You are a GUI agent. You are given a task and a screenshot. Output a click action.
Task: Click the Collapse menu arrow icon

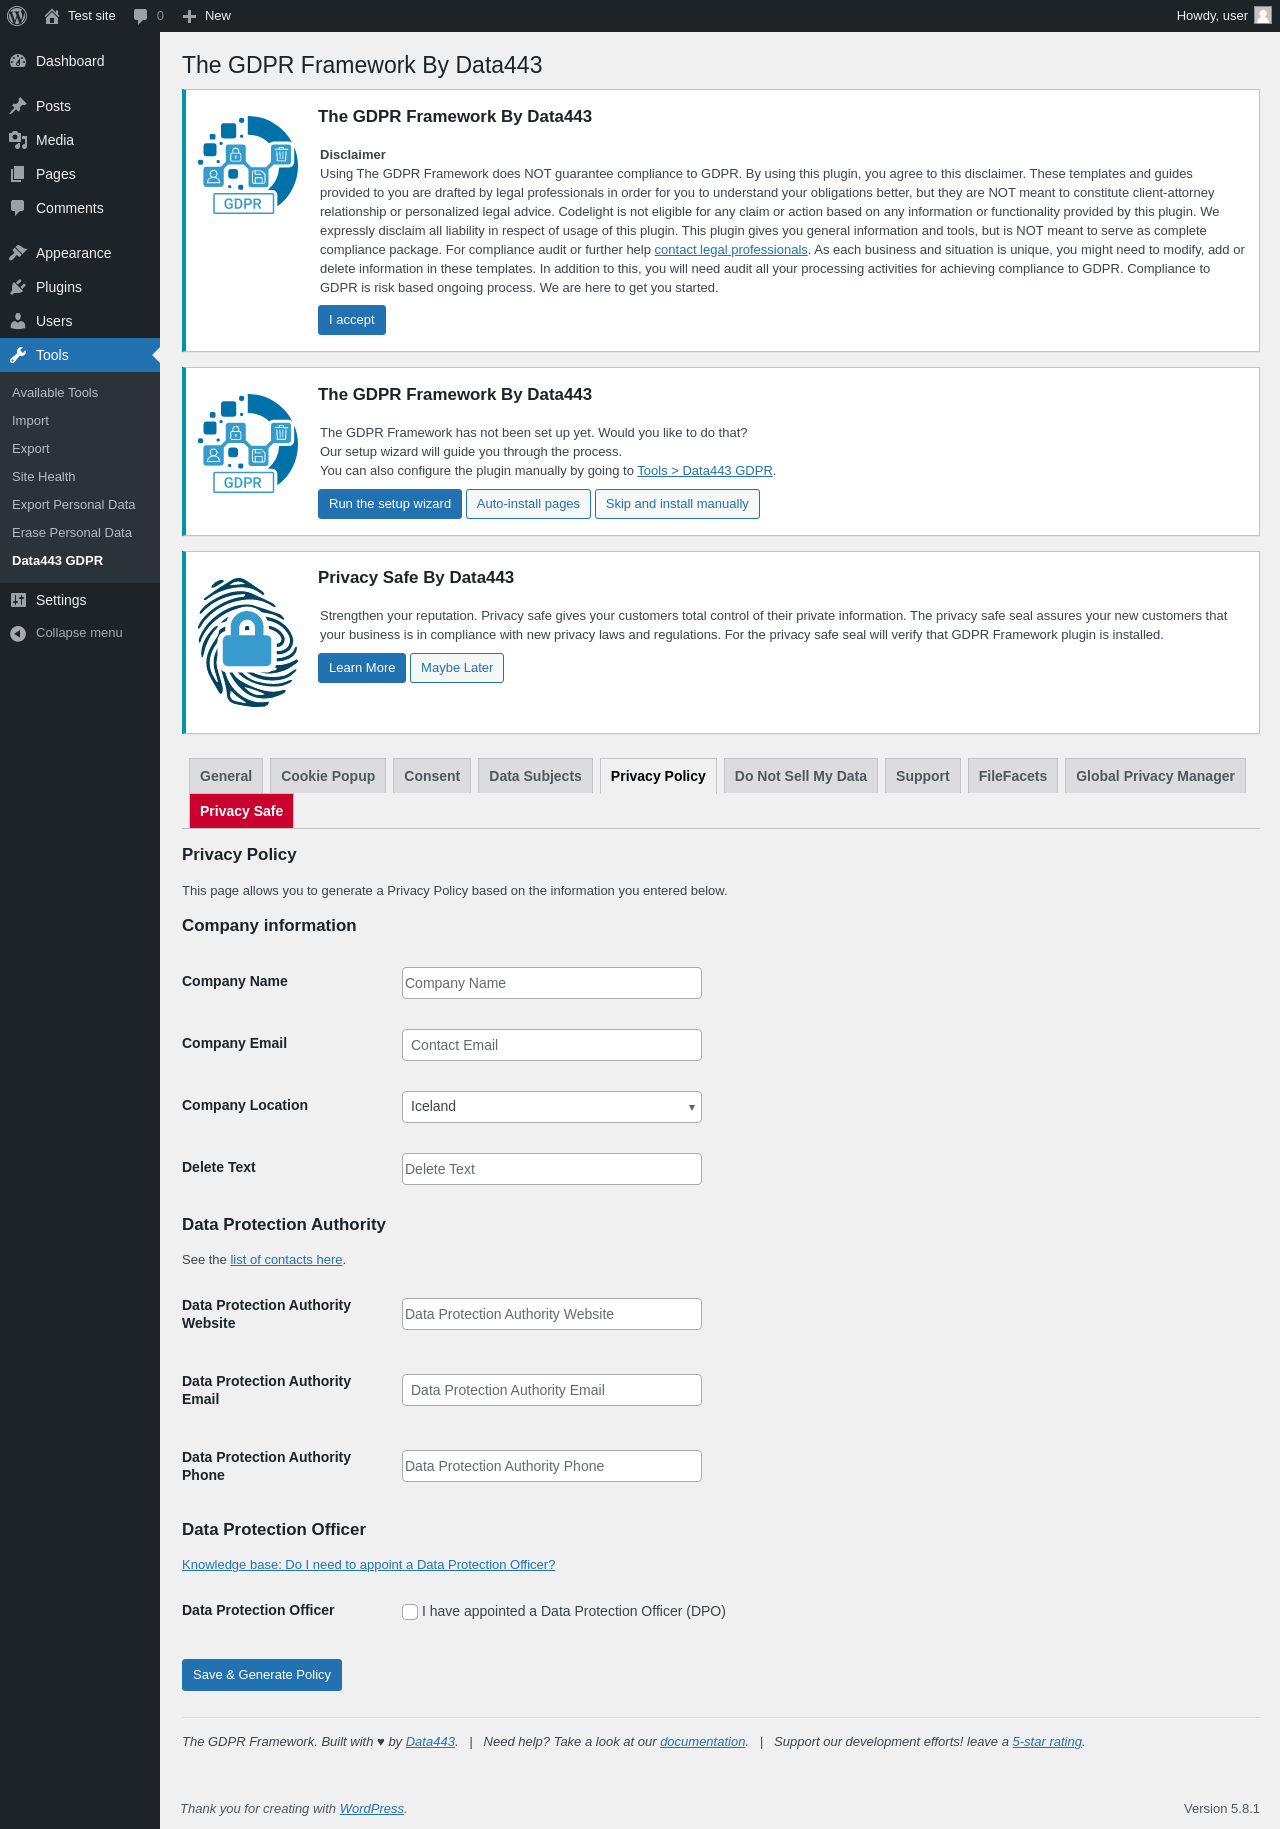click(18, 633)
